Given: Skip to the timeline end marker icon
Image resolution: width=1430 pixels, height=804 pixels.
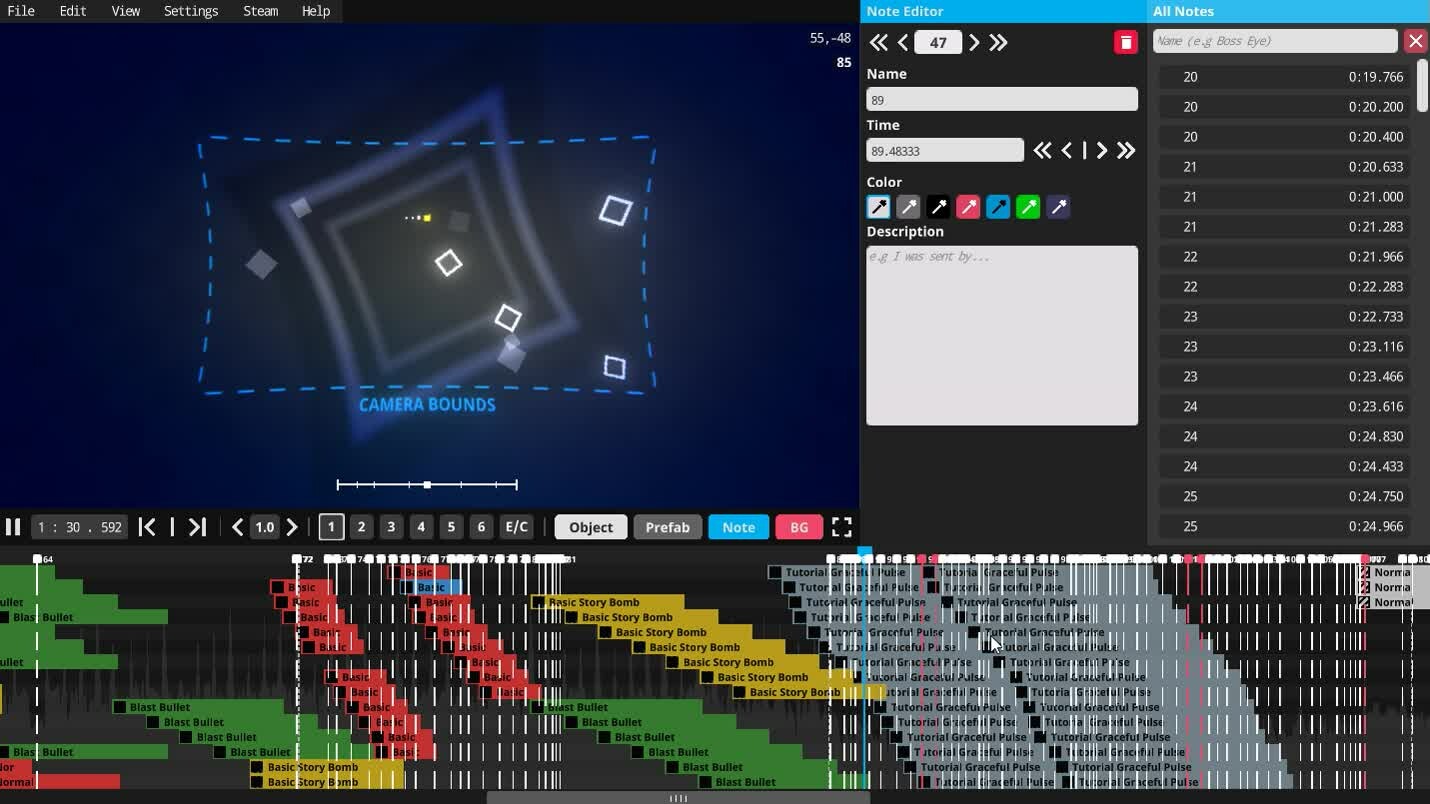Looking at the screenshot, I should coord(197,527).
